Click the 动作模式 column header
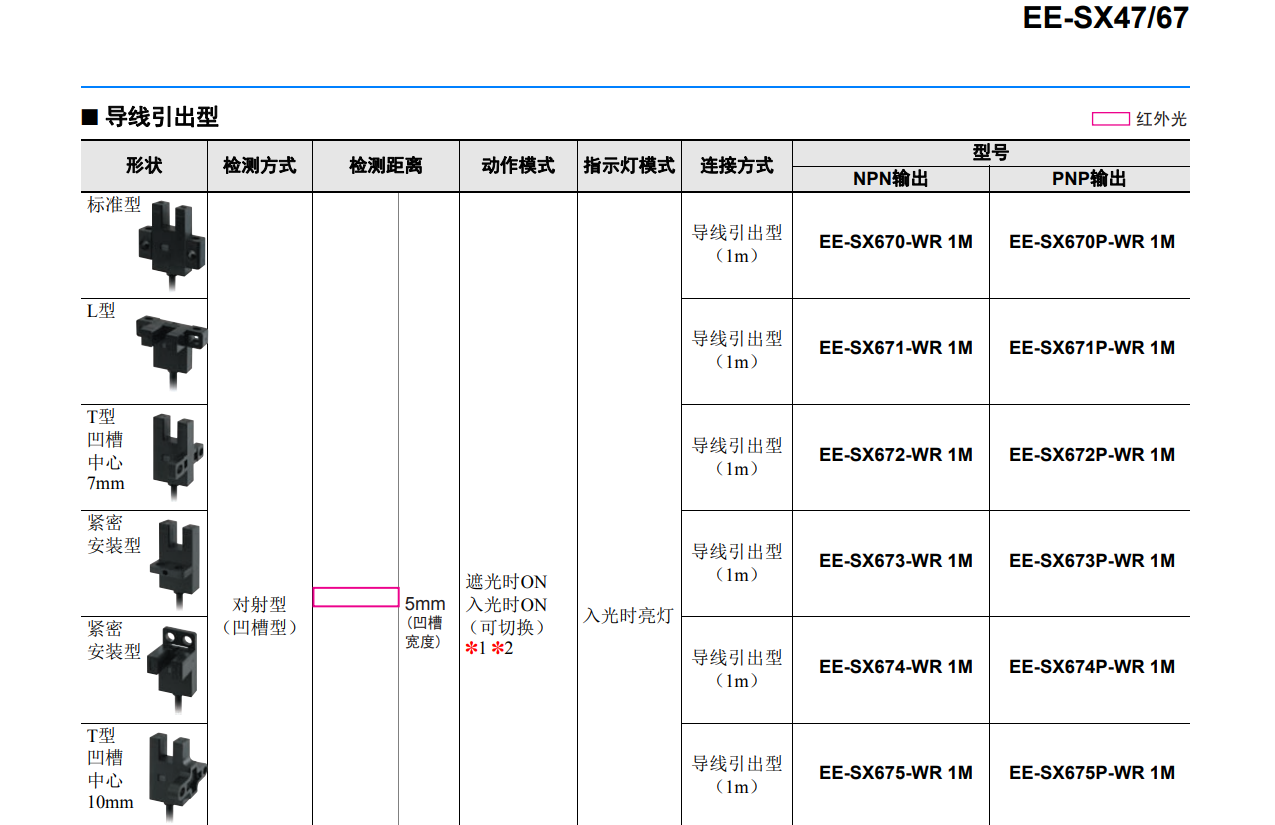Viewport: 1275px width, 825px height. click(x=518, y=166)
